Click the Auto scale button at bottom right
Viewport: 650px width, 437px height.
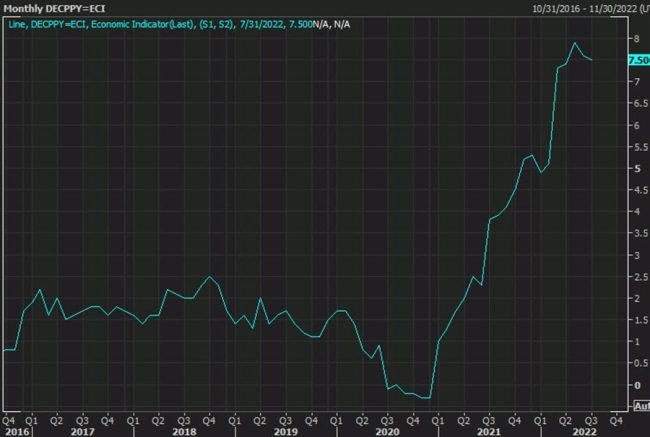[640, 407]
